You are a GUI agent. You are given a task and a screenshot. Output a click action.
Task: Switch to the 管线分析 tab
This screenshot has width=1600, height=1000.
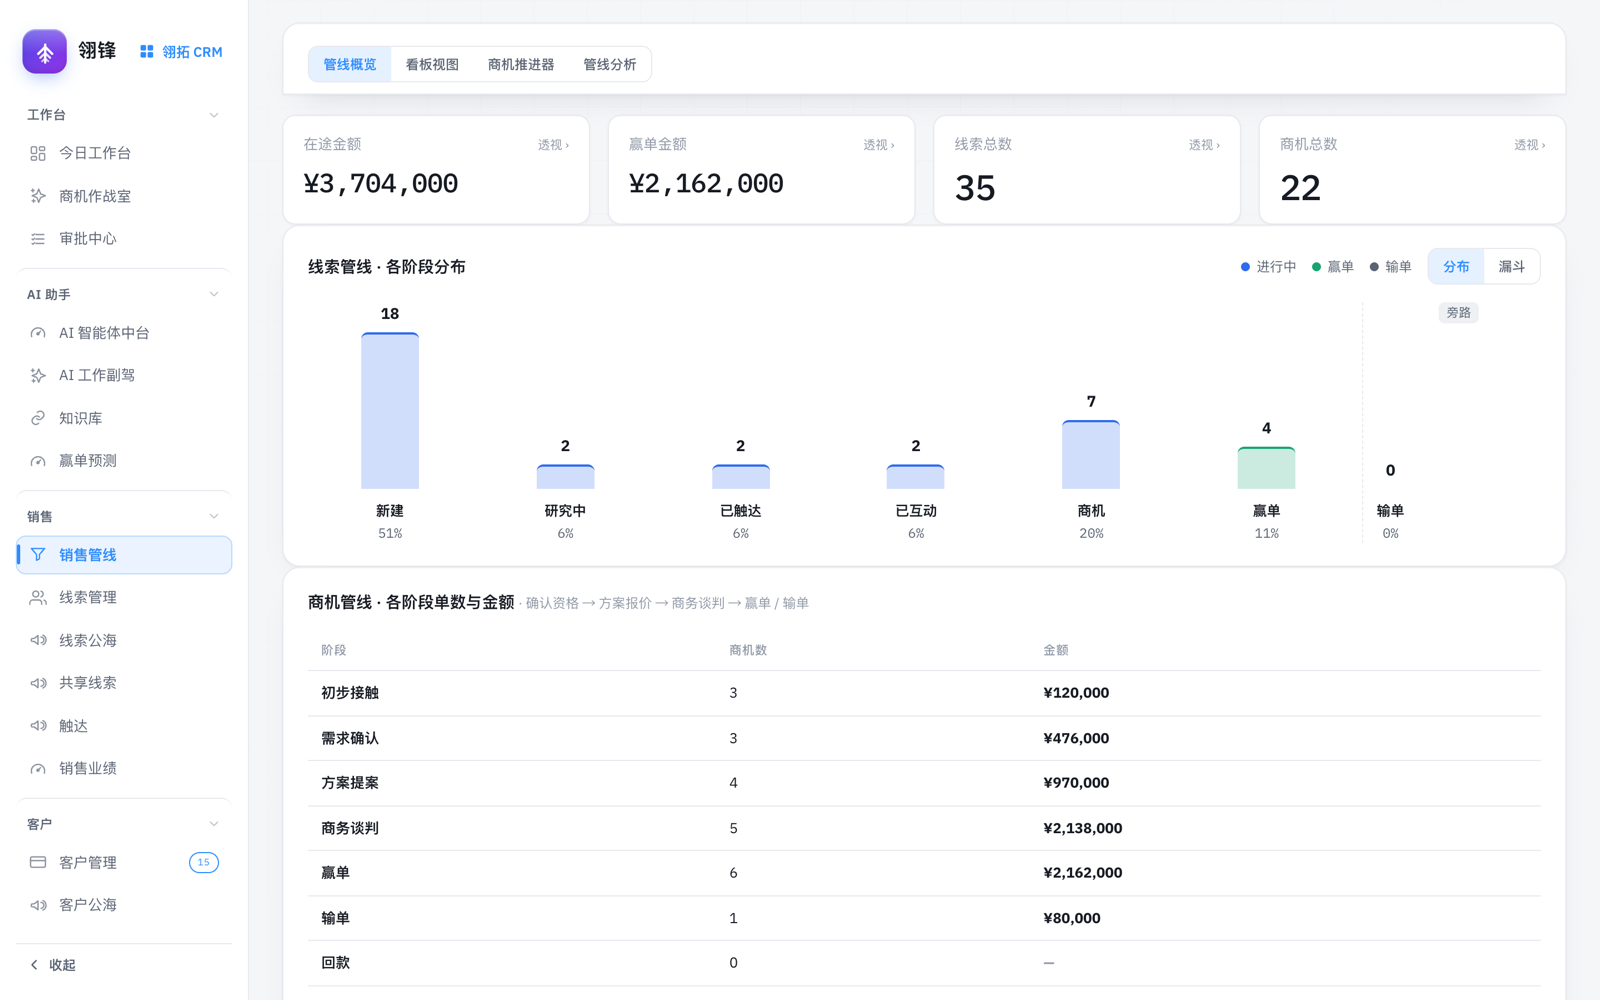pos(610,64)
